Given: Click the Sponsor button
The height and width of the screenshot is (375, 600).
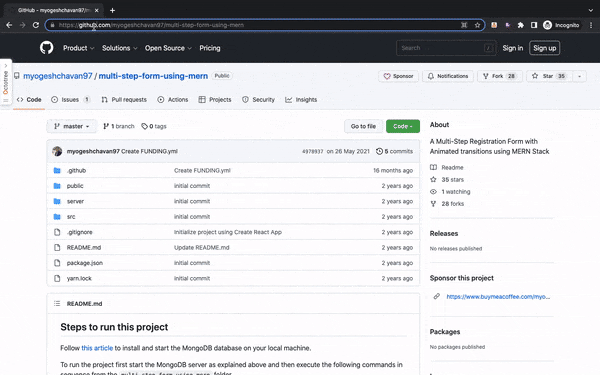Looking at the screenshot, I should pos(398,76).
